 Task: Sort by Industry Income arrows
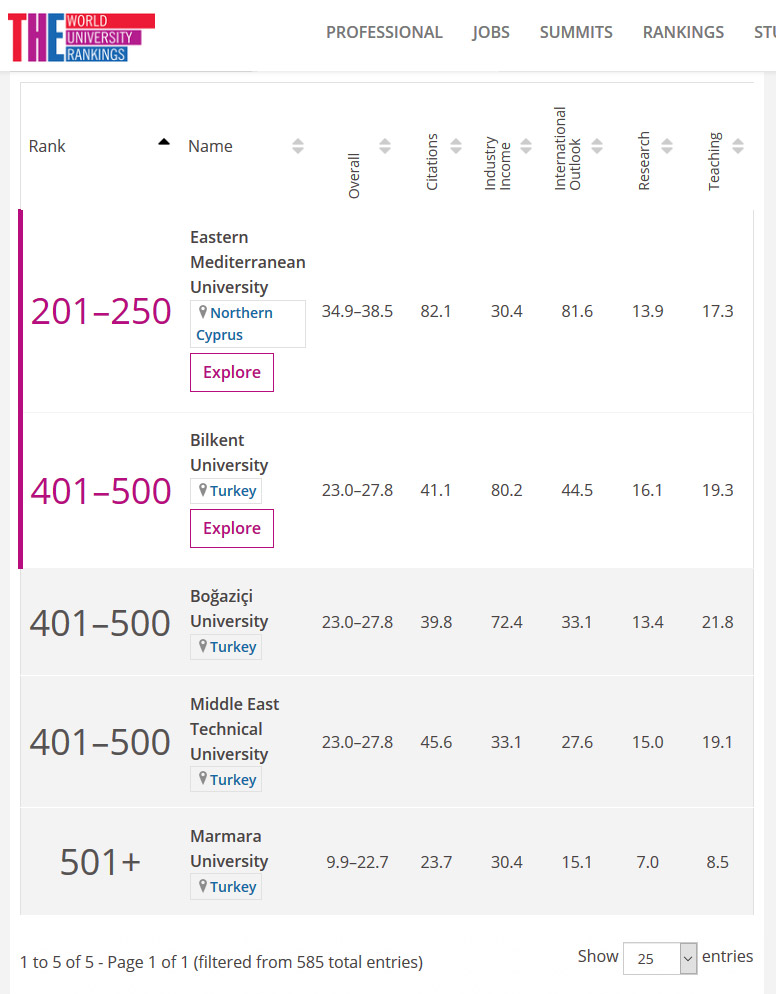coord(526,146)
